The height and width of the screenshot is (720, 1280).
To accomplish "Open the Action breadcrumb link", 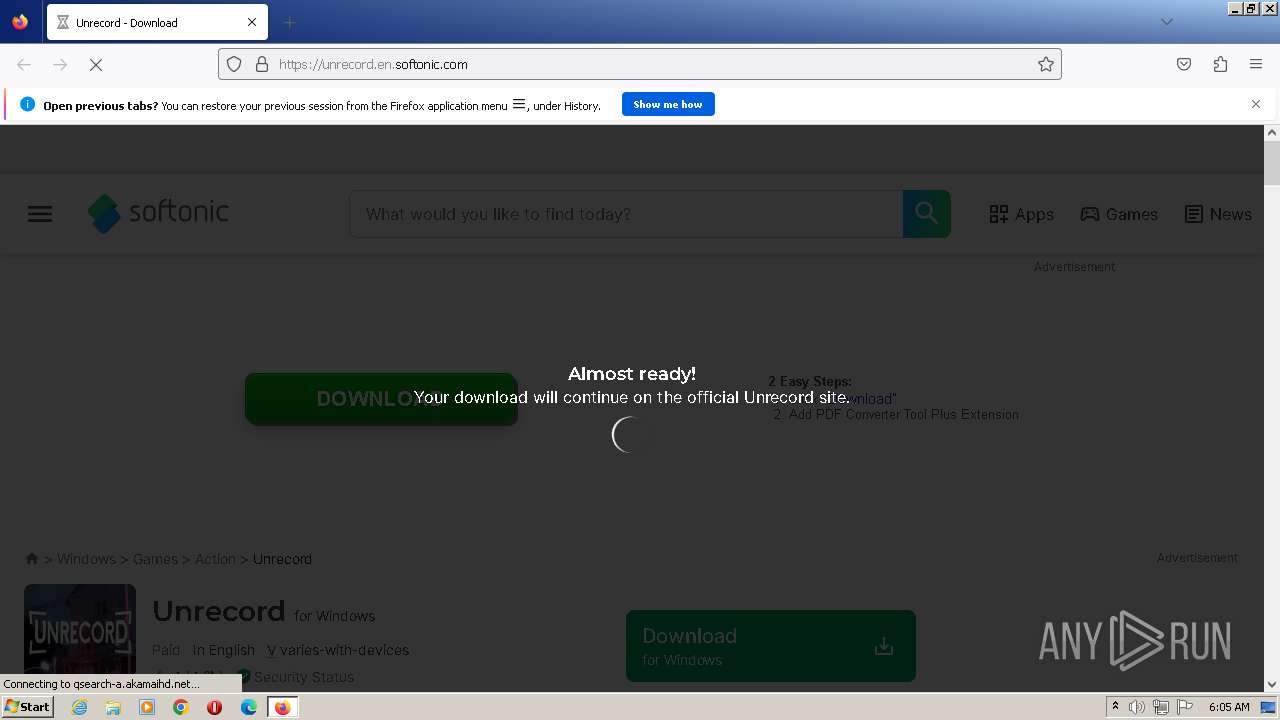I will click(215, 559).
